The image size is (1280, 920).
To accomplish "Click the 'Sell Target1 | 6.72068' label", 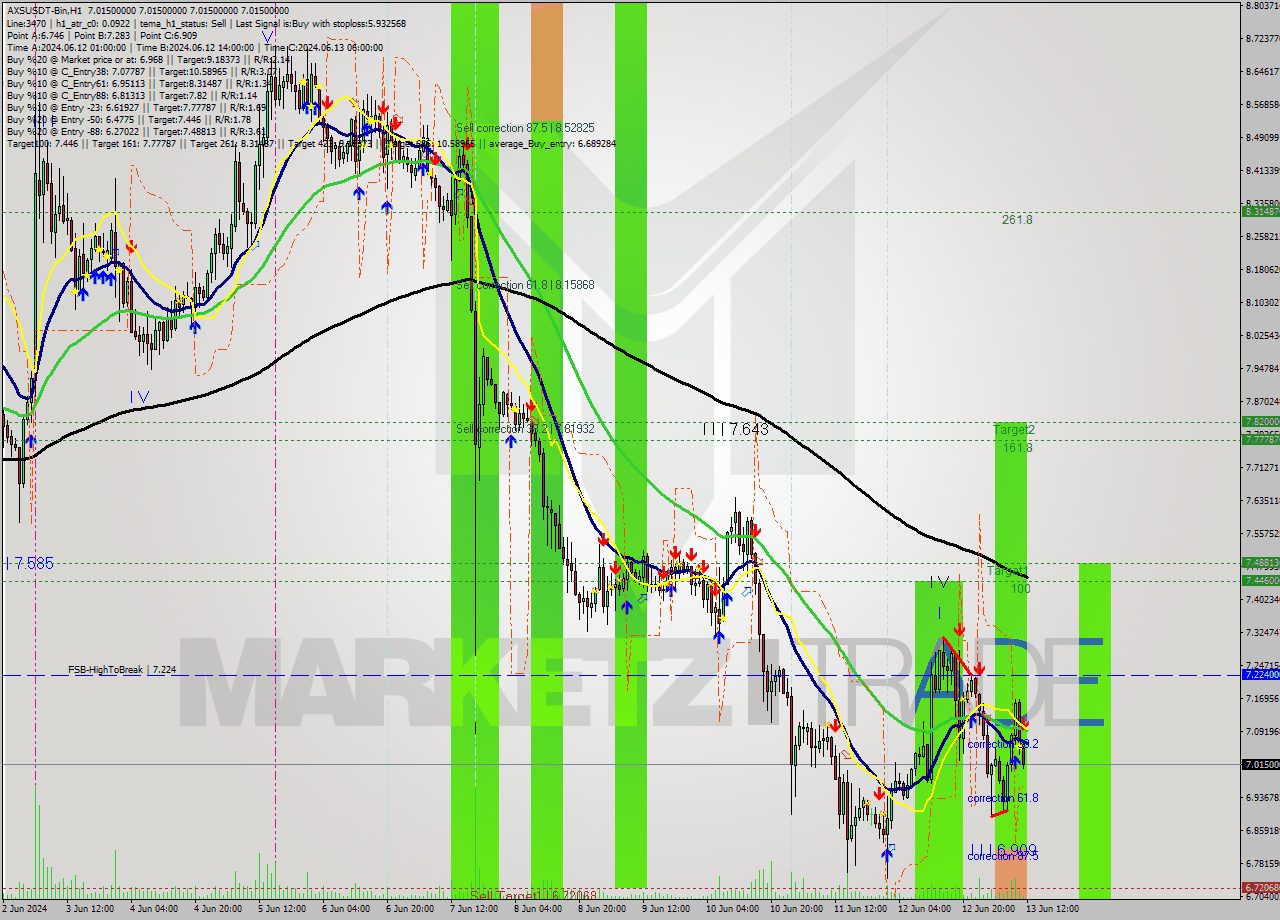I will (533, 895).
